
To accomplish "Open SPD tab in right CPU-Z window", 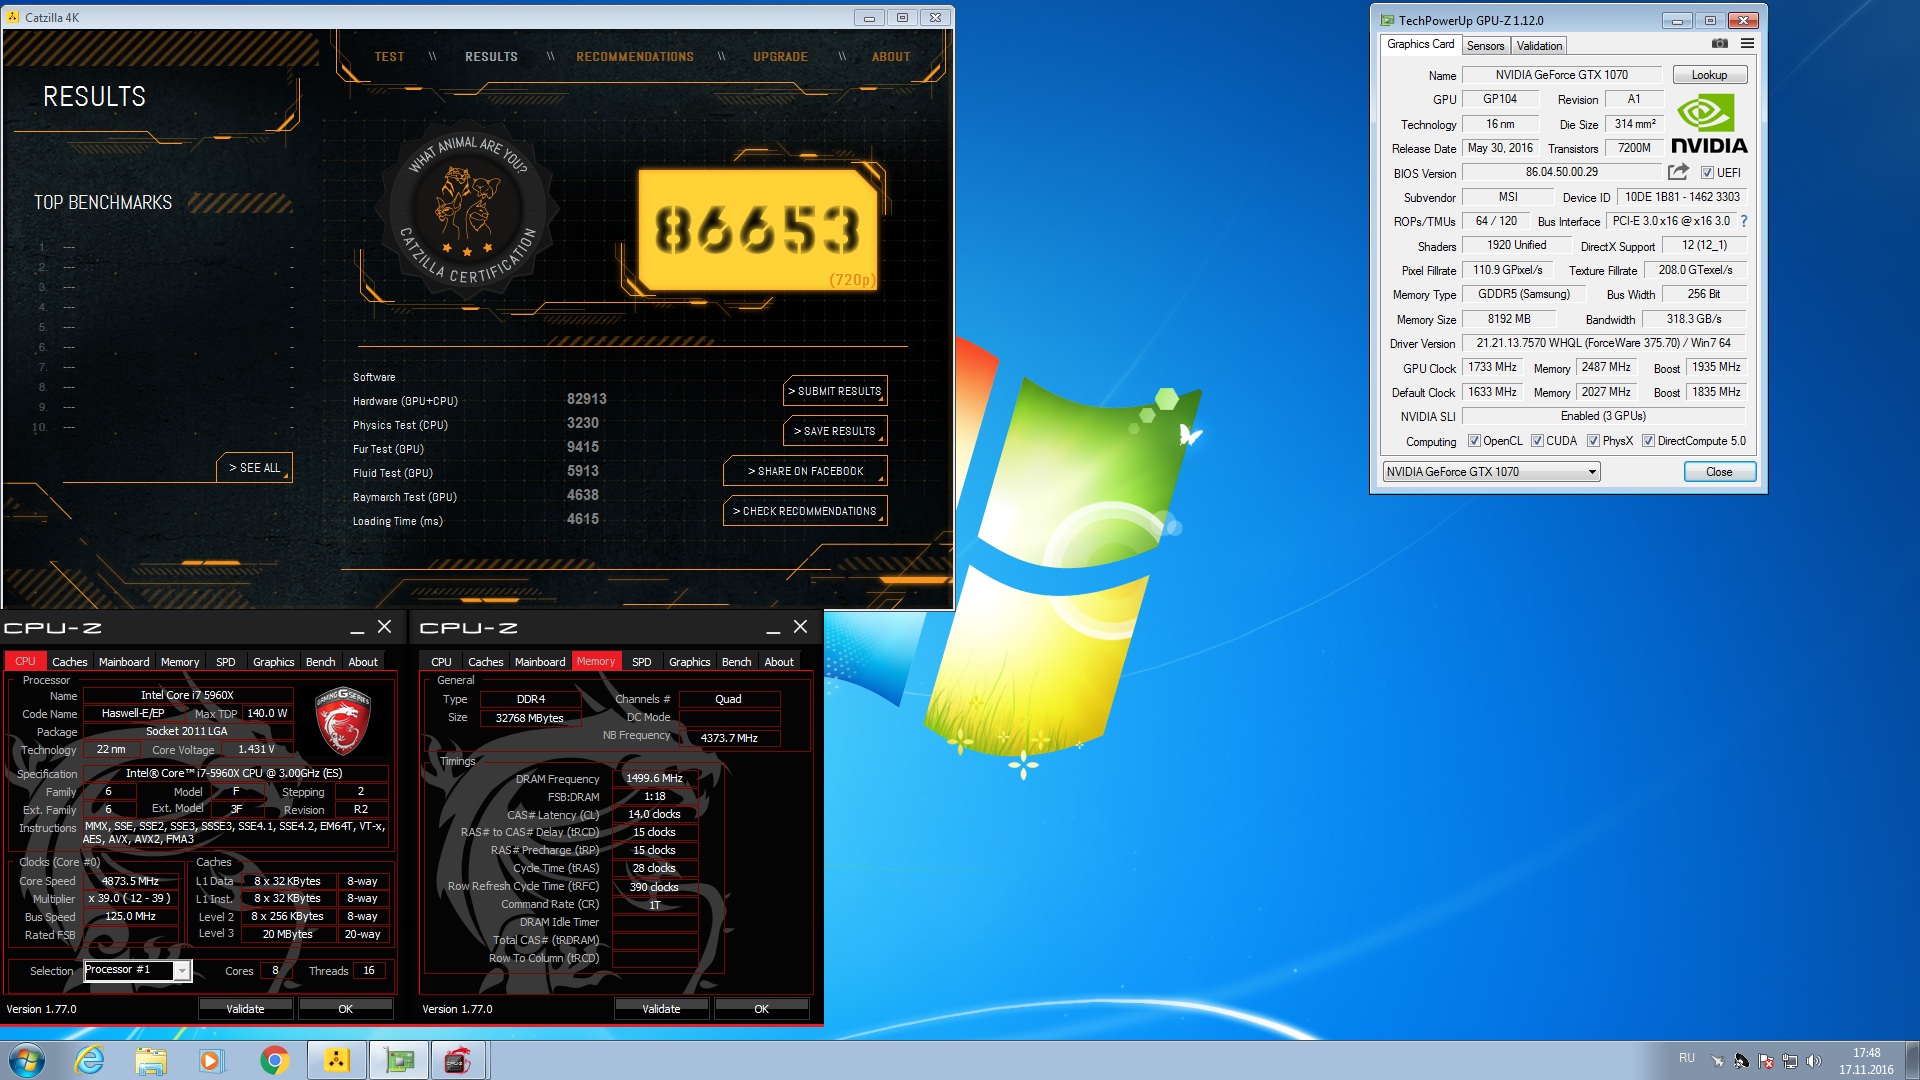I will [x=642, y=662].
